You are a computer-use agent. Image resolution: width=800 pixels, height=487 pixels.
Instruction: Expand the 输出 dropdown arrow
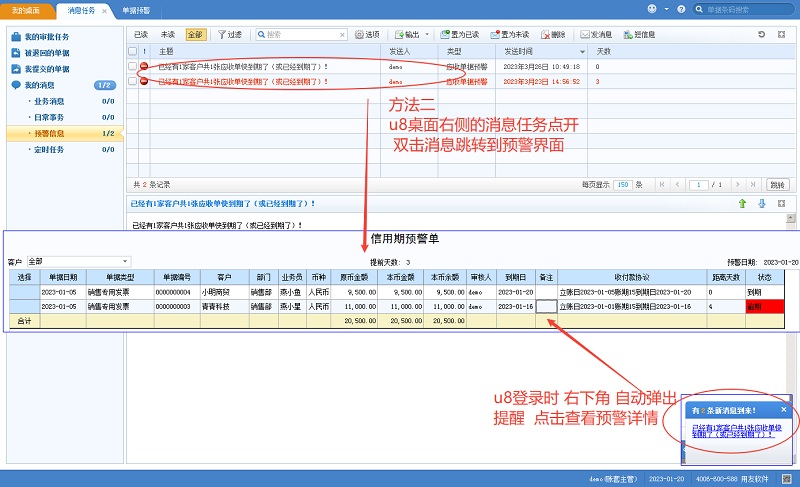[427, 35]
